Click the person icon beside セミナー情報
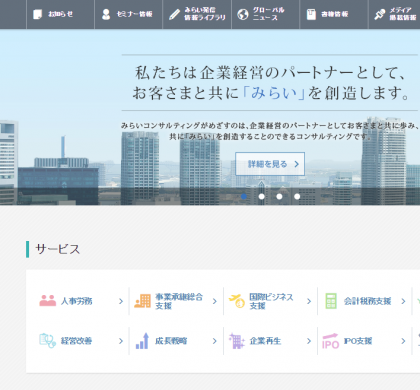The height and width of the screenshot is (390, 420). 106,14
